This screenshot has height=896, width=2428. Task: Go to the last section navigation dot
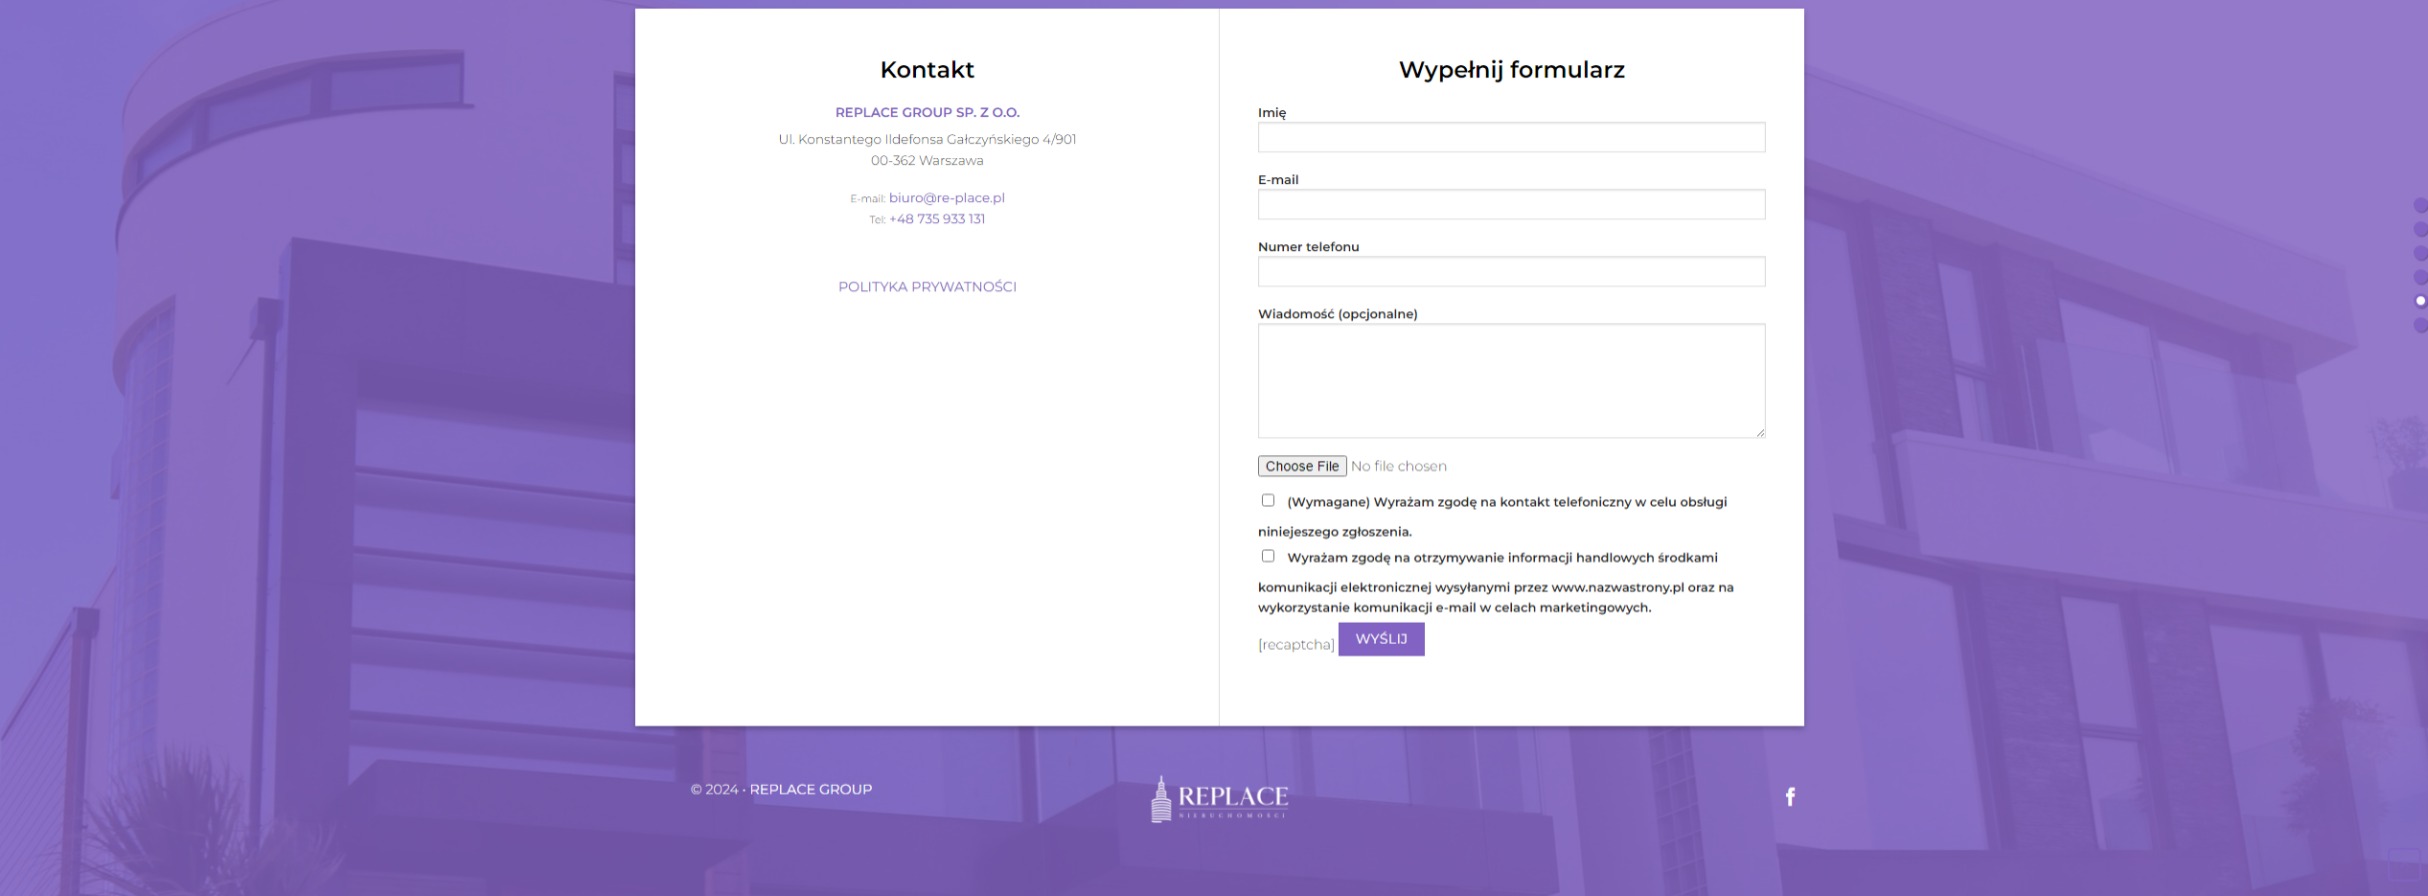(2420, 325)
